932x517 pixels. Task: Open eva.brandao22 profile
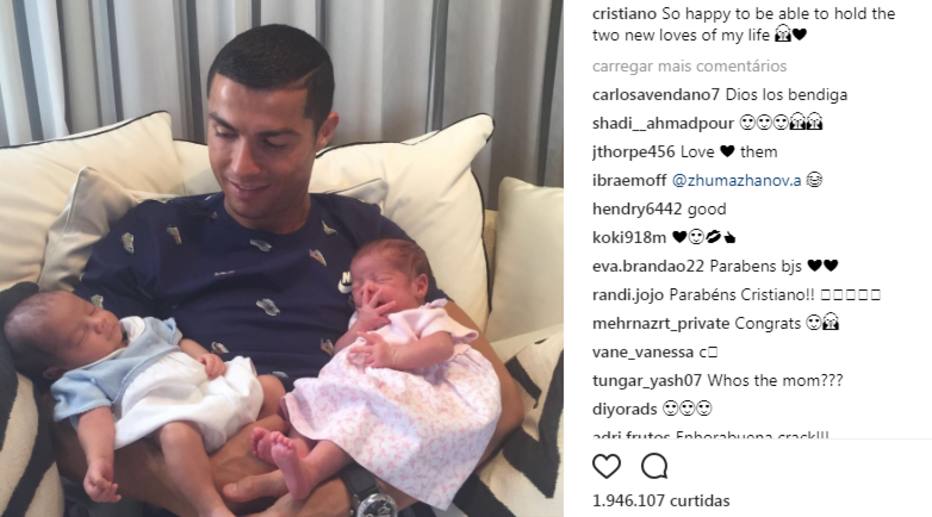[648, 266]
